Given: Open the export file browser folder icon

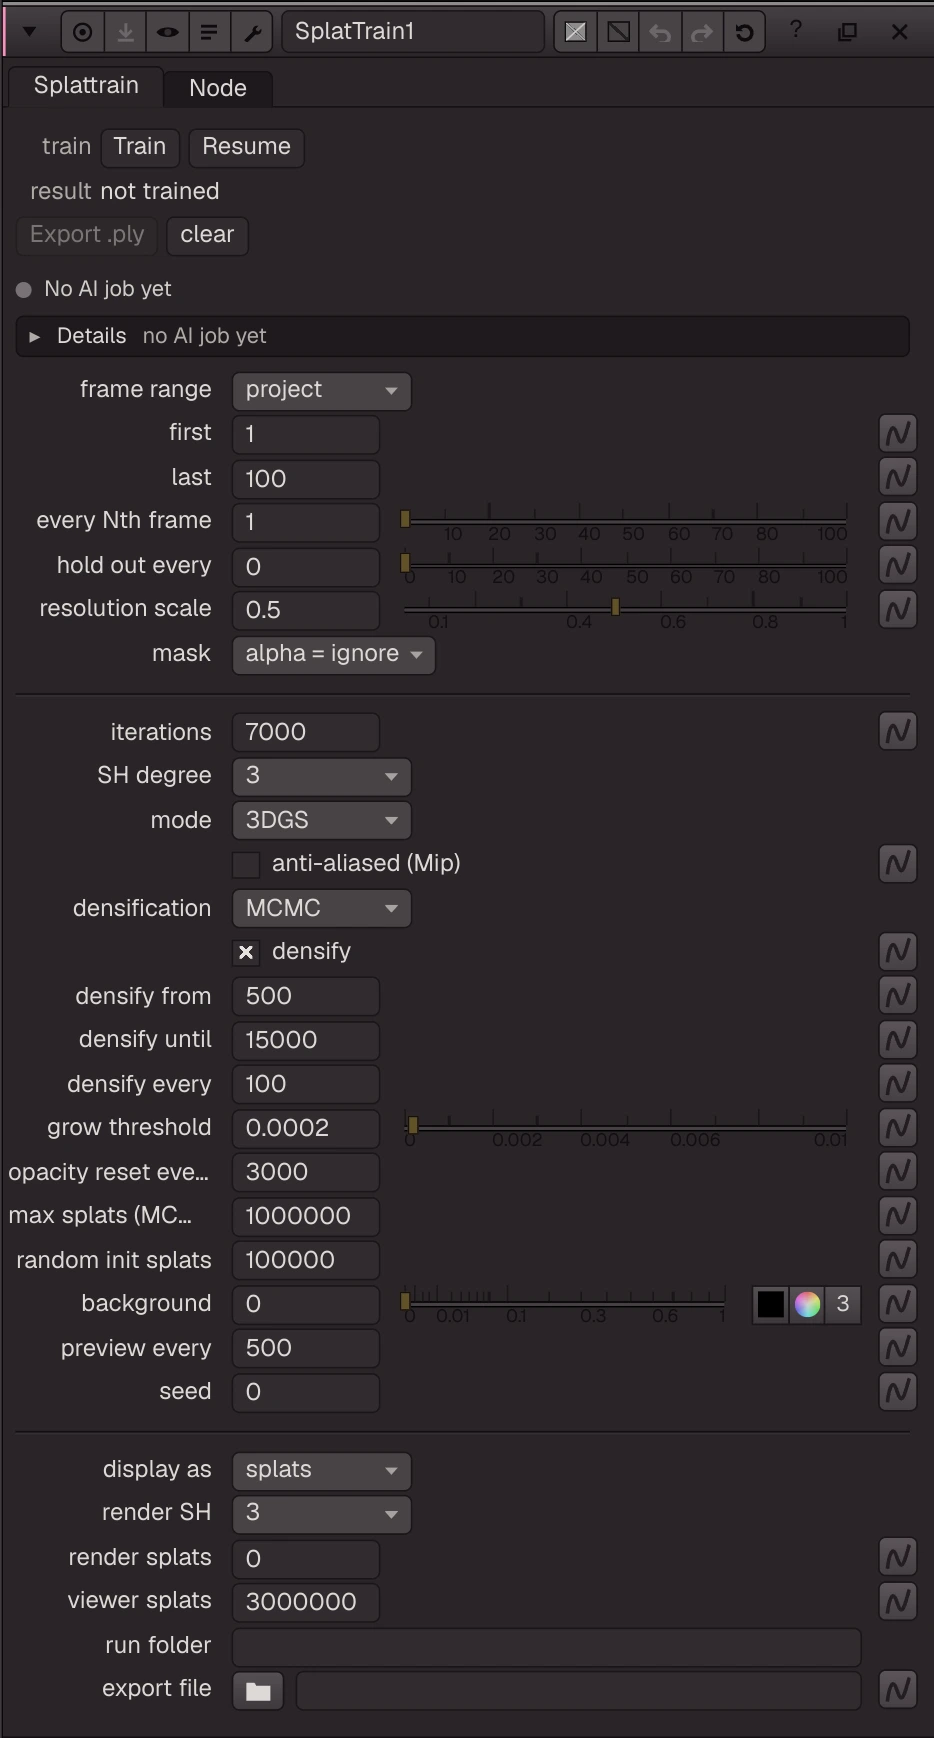Looking at the screenshot, I should coord(258,1691).
